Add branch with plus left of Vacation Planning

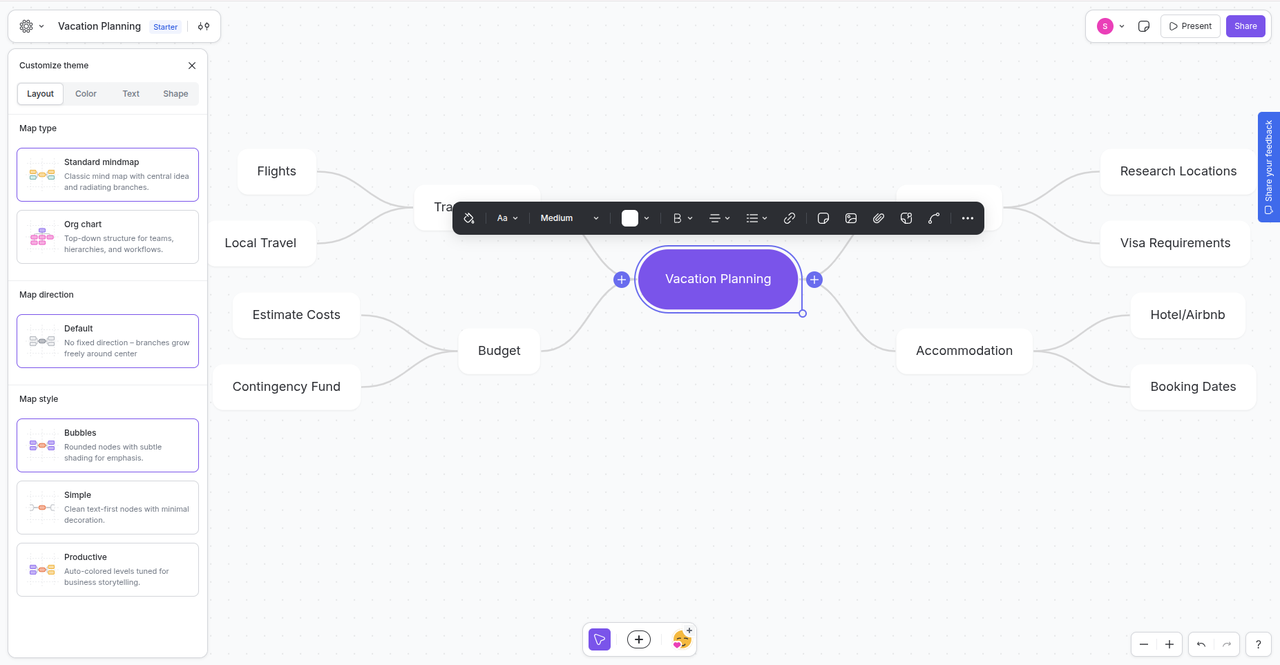pos(621,279)
